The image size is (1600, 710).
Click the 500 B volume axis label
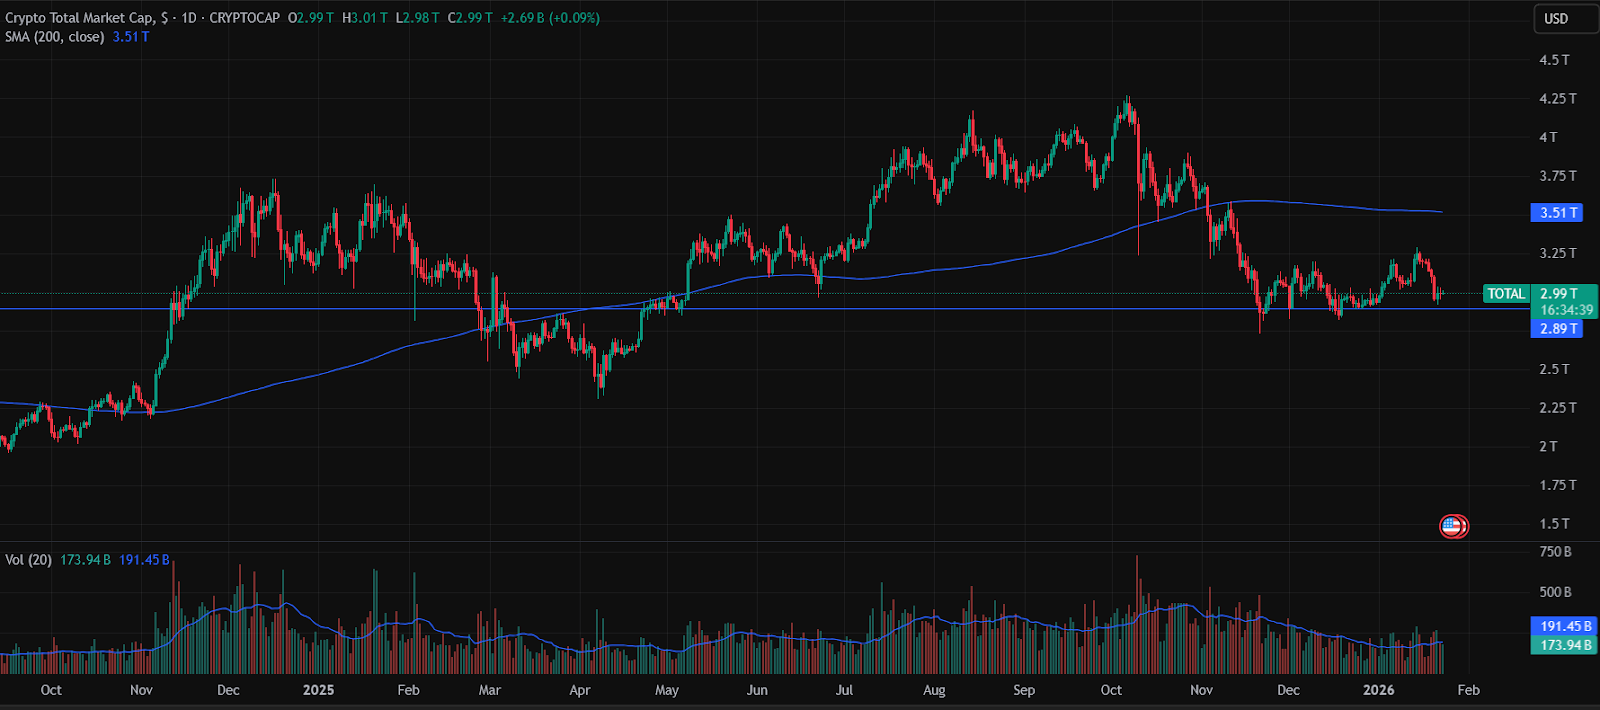[x=1555, y=592]
